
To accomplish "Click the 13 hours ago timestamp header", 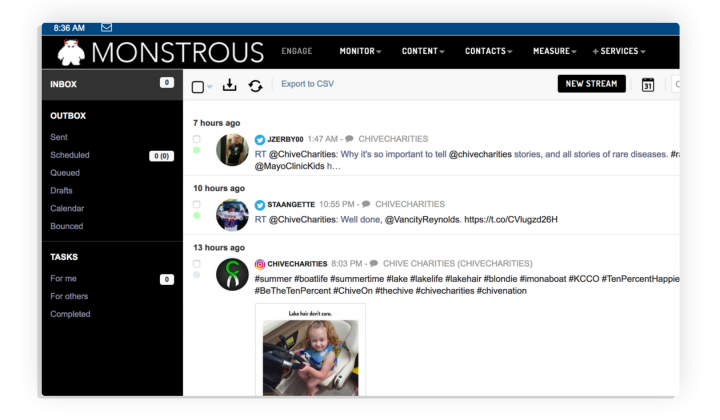I will pos(219,247).
